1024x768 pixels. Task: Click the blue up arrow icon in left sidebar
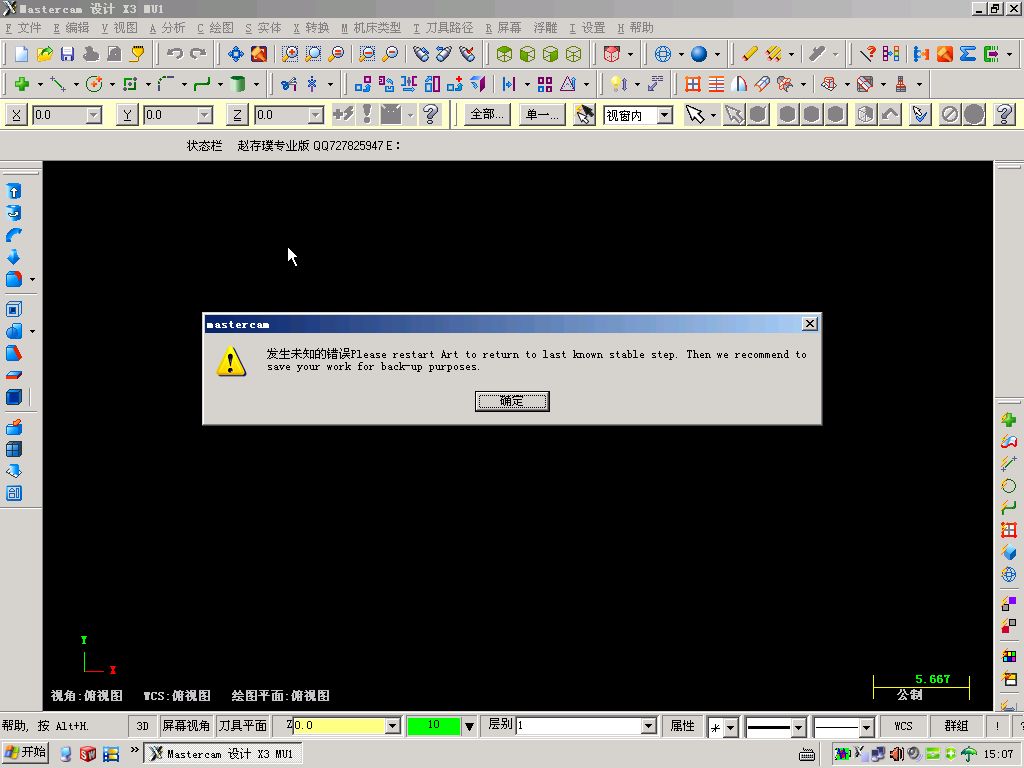pos(14,191)
